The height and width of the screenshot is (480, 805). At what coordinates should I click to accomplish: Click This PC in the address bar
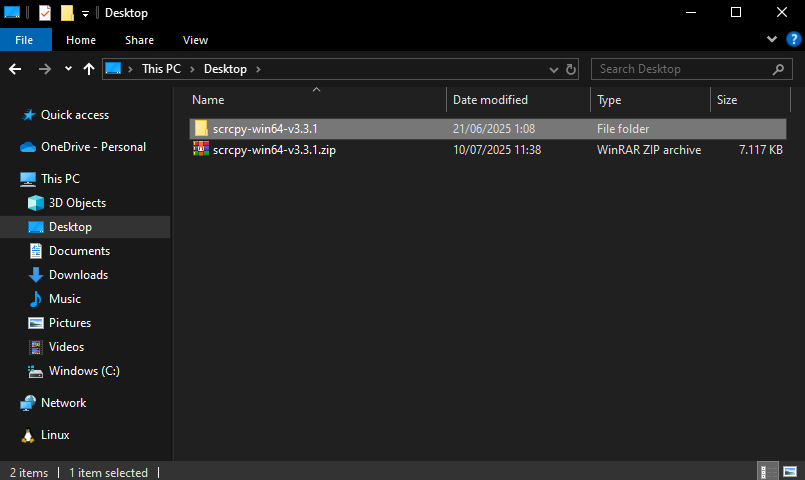click(161, 69)
